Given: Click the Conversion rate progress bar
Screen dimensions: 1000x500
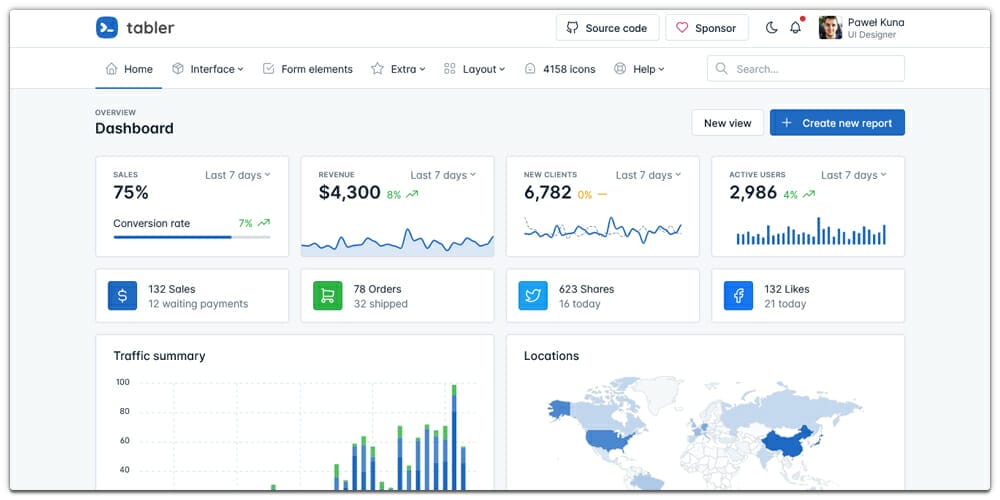Looking at the screenshot, I should 191,237.
